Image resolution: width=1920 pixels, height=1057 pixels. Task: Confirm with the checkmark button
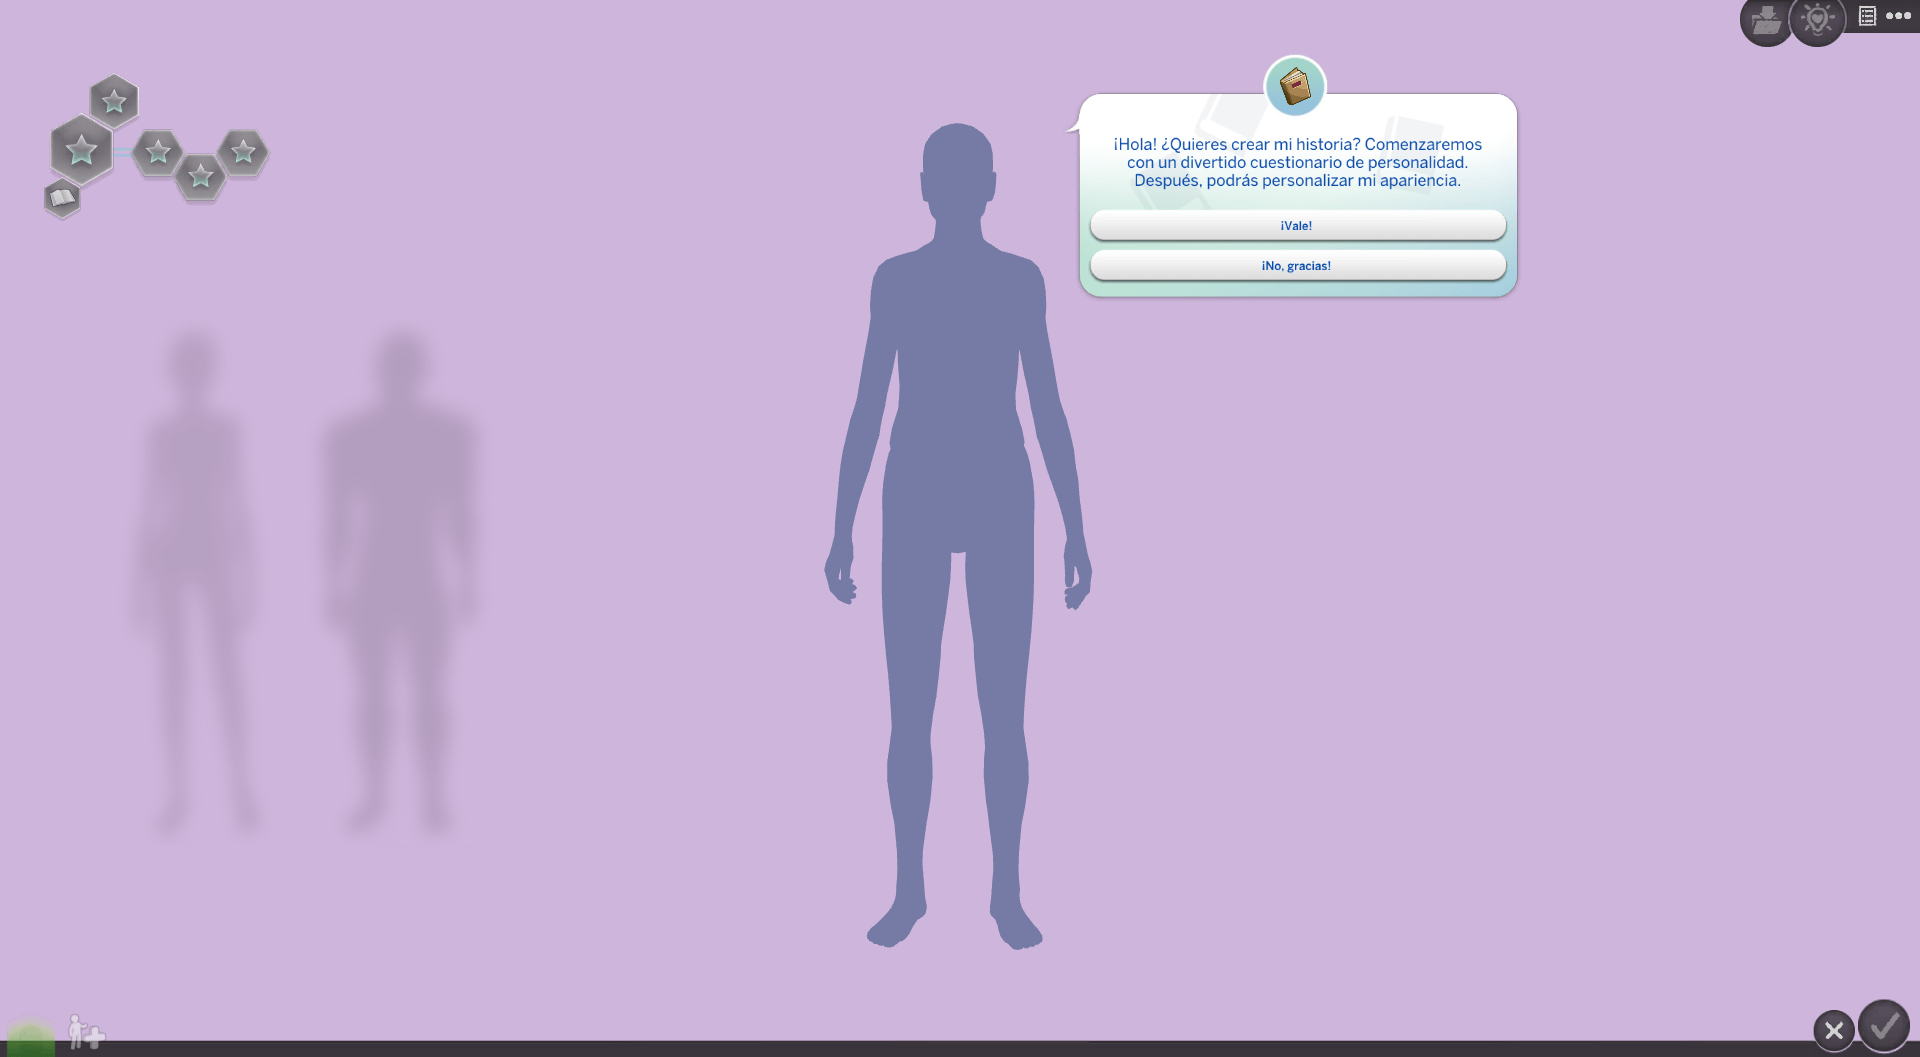1884,1026
